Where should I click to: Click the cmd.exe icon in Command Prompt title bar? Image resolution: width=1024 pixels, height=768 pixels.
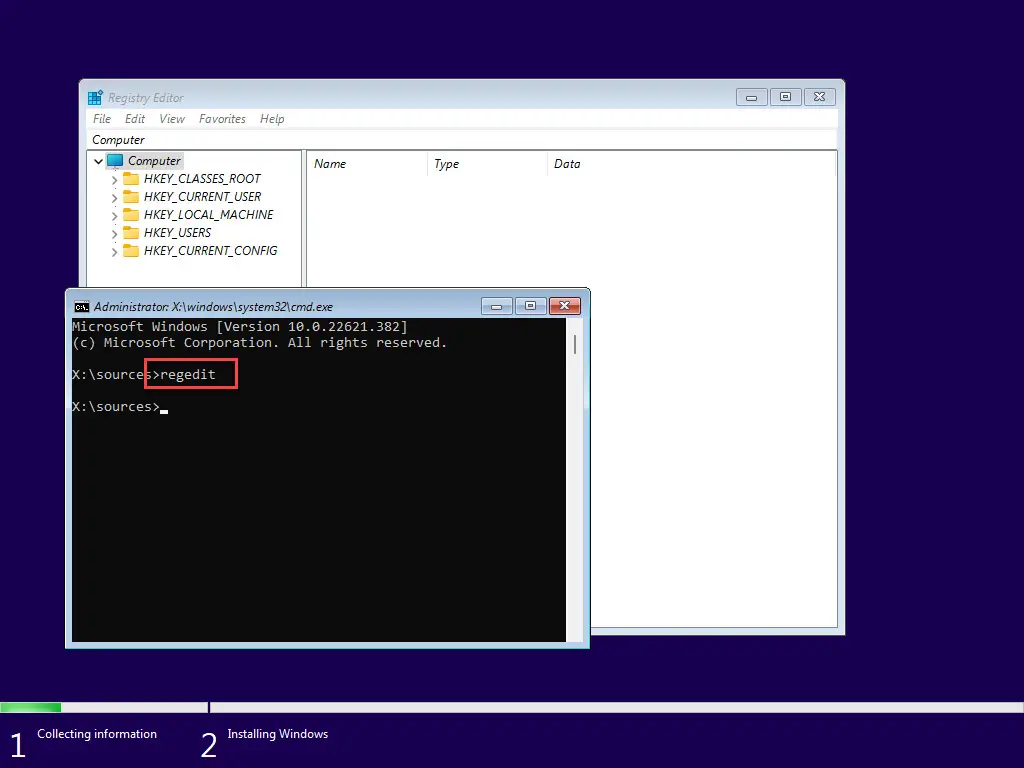82,307
